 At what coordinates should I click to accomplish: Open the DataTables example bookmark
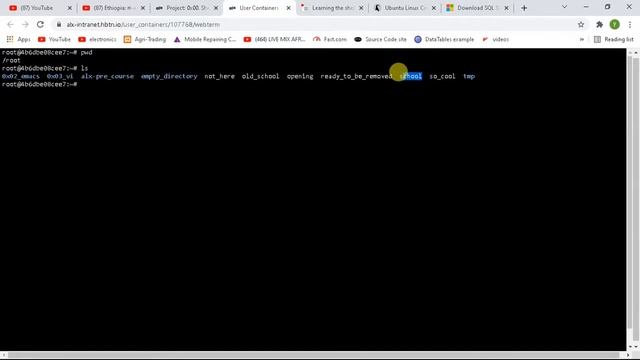click(444, 40)
